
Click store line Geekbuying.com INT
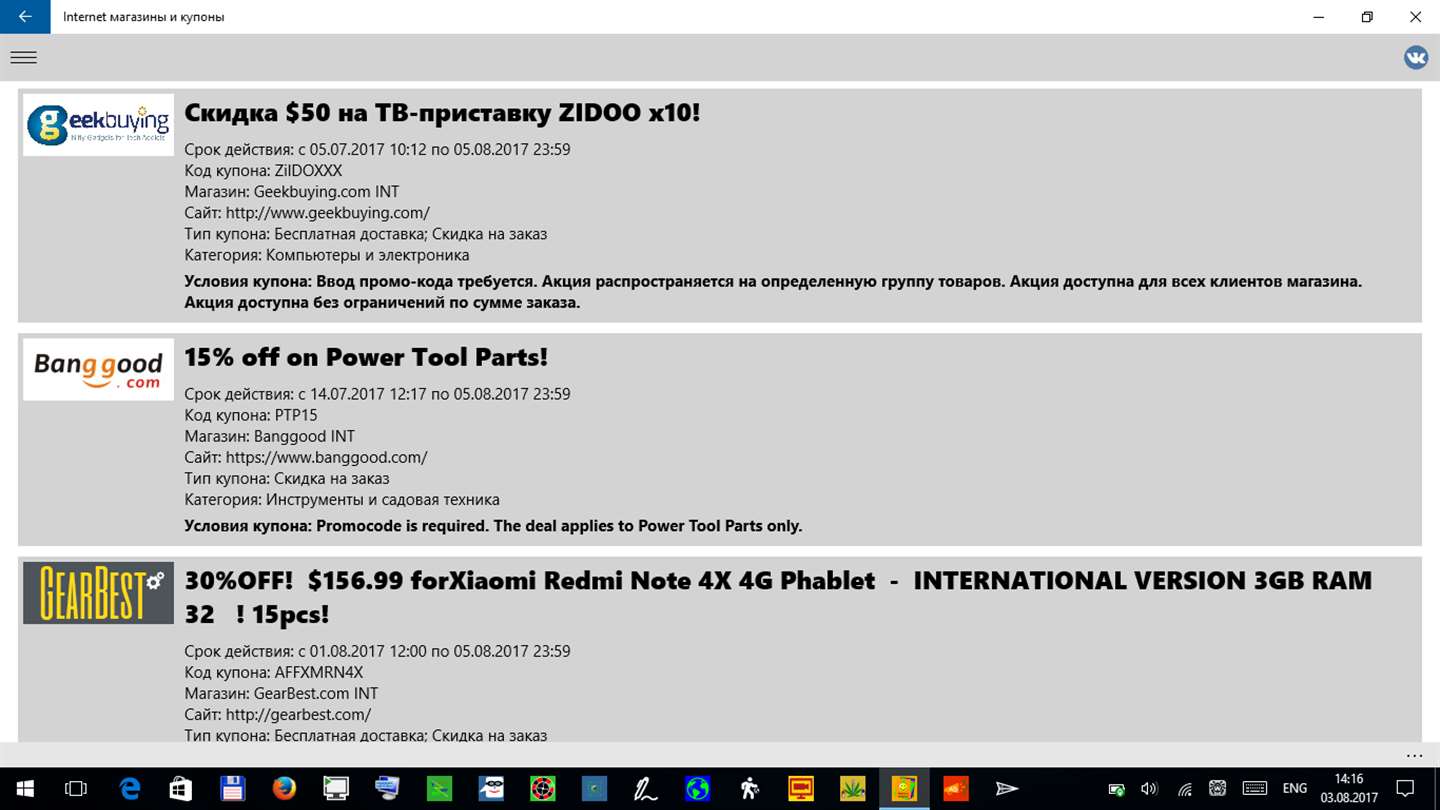coord(292,192)
